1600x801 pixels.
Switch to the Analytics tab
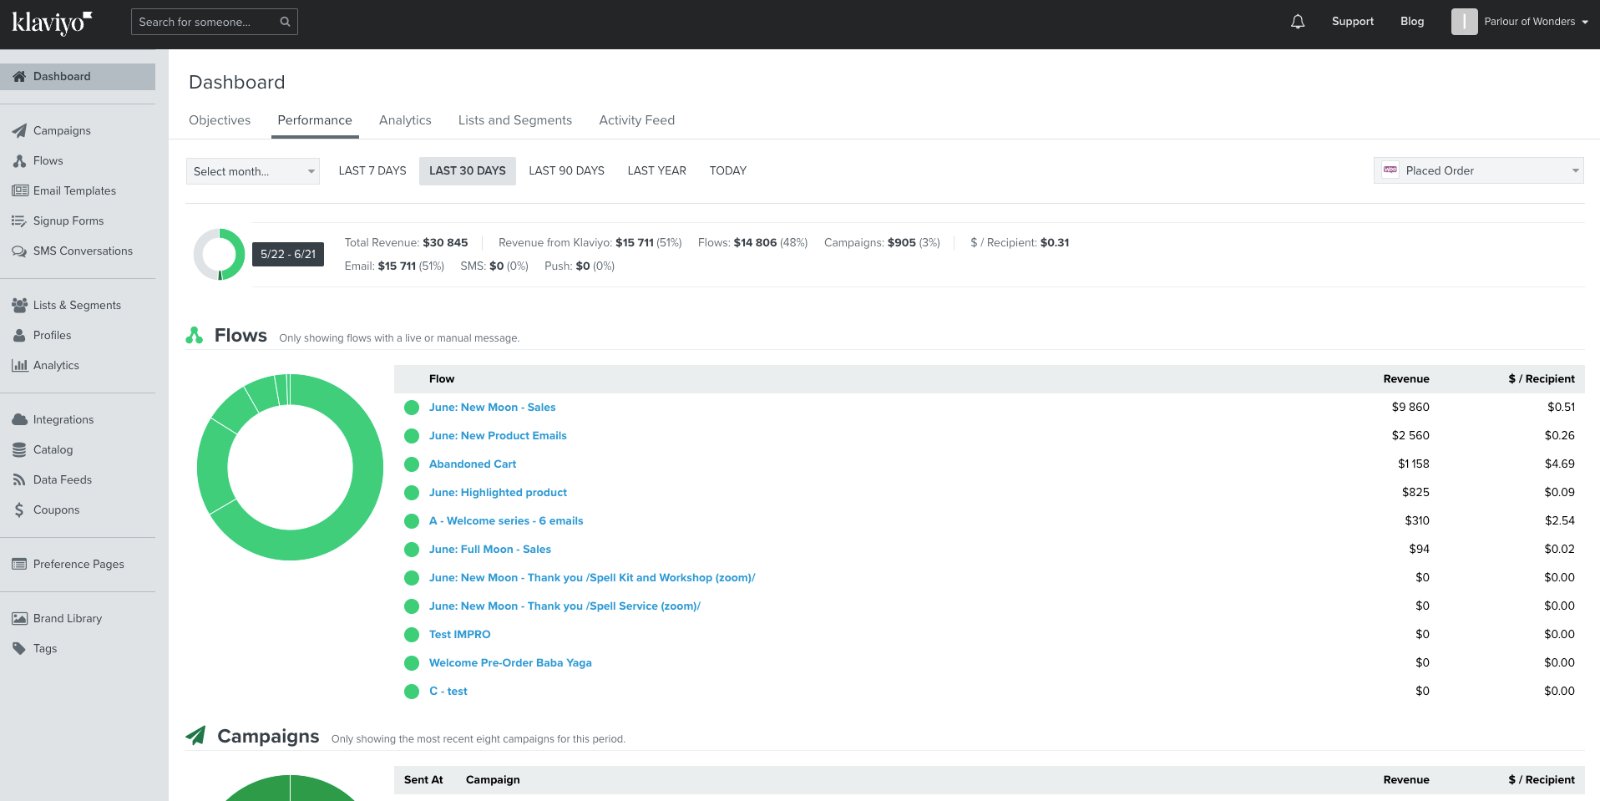click(405, 120)
